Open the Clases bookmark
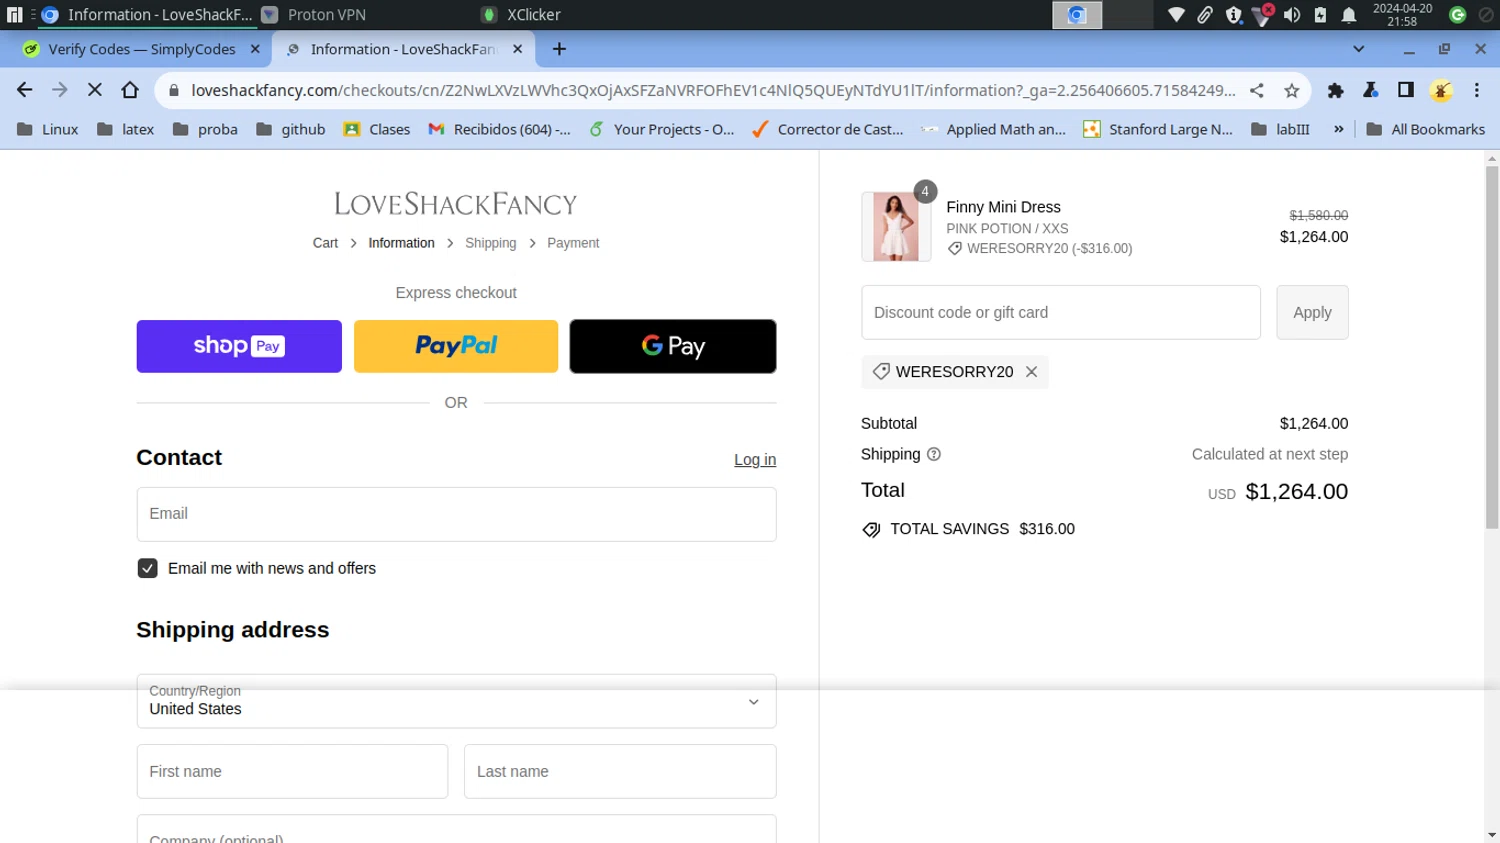This screenshot has width=1500, height=843. point(376,129)
